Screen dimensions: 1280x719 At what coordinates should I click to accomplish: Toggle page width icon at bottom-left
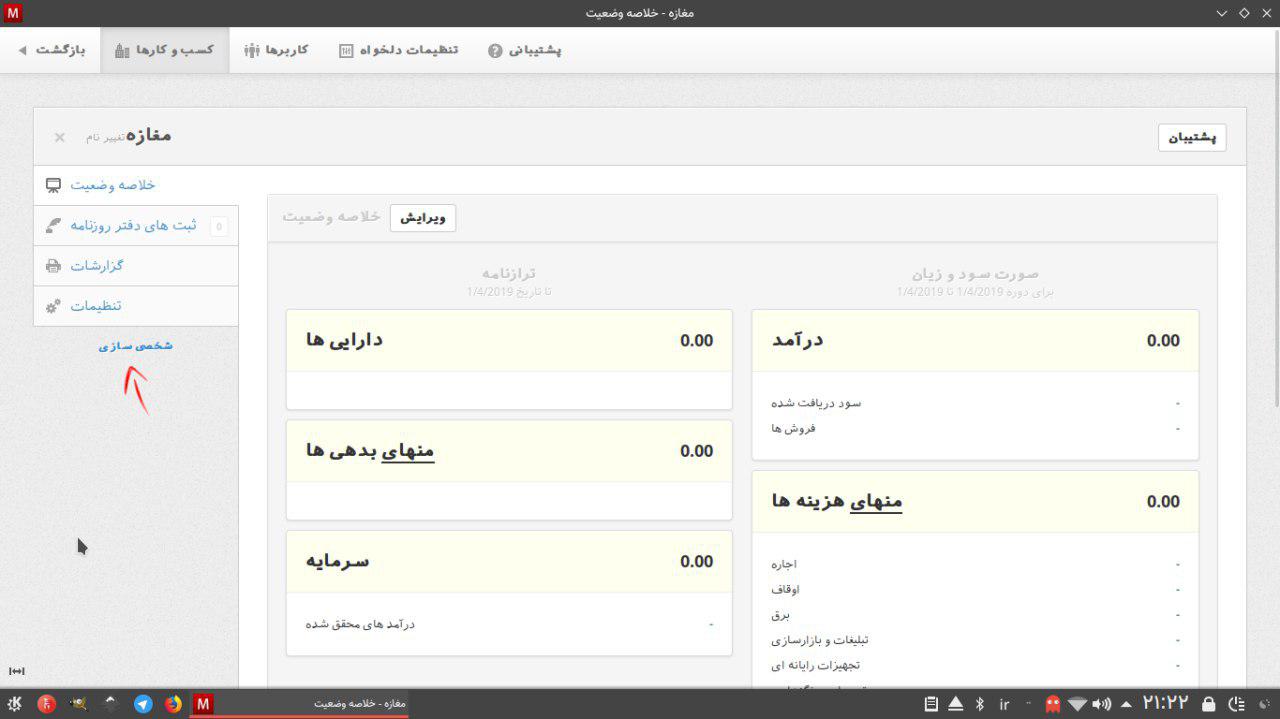coord(16,671)
